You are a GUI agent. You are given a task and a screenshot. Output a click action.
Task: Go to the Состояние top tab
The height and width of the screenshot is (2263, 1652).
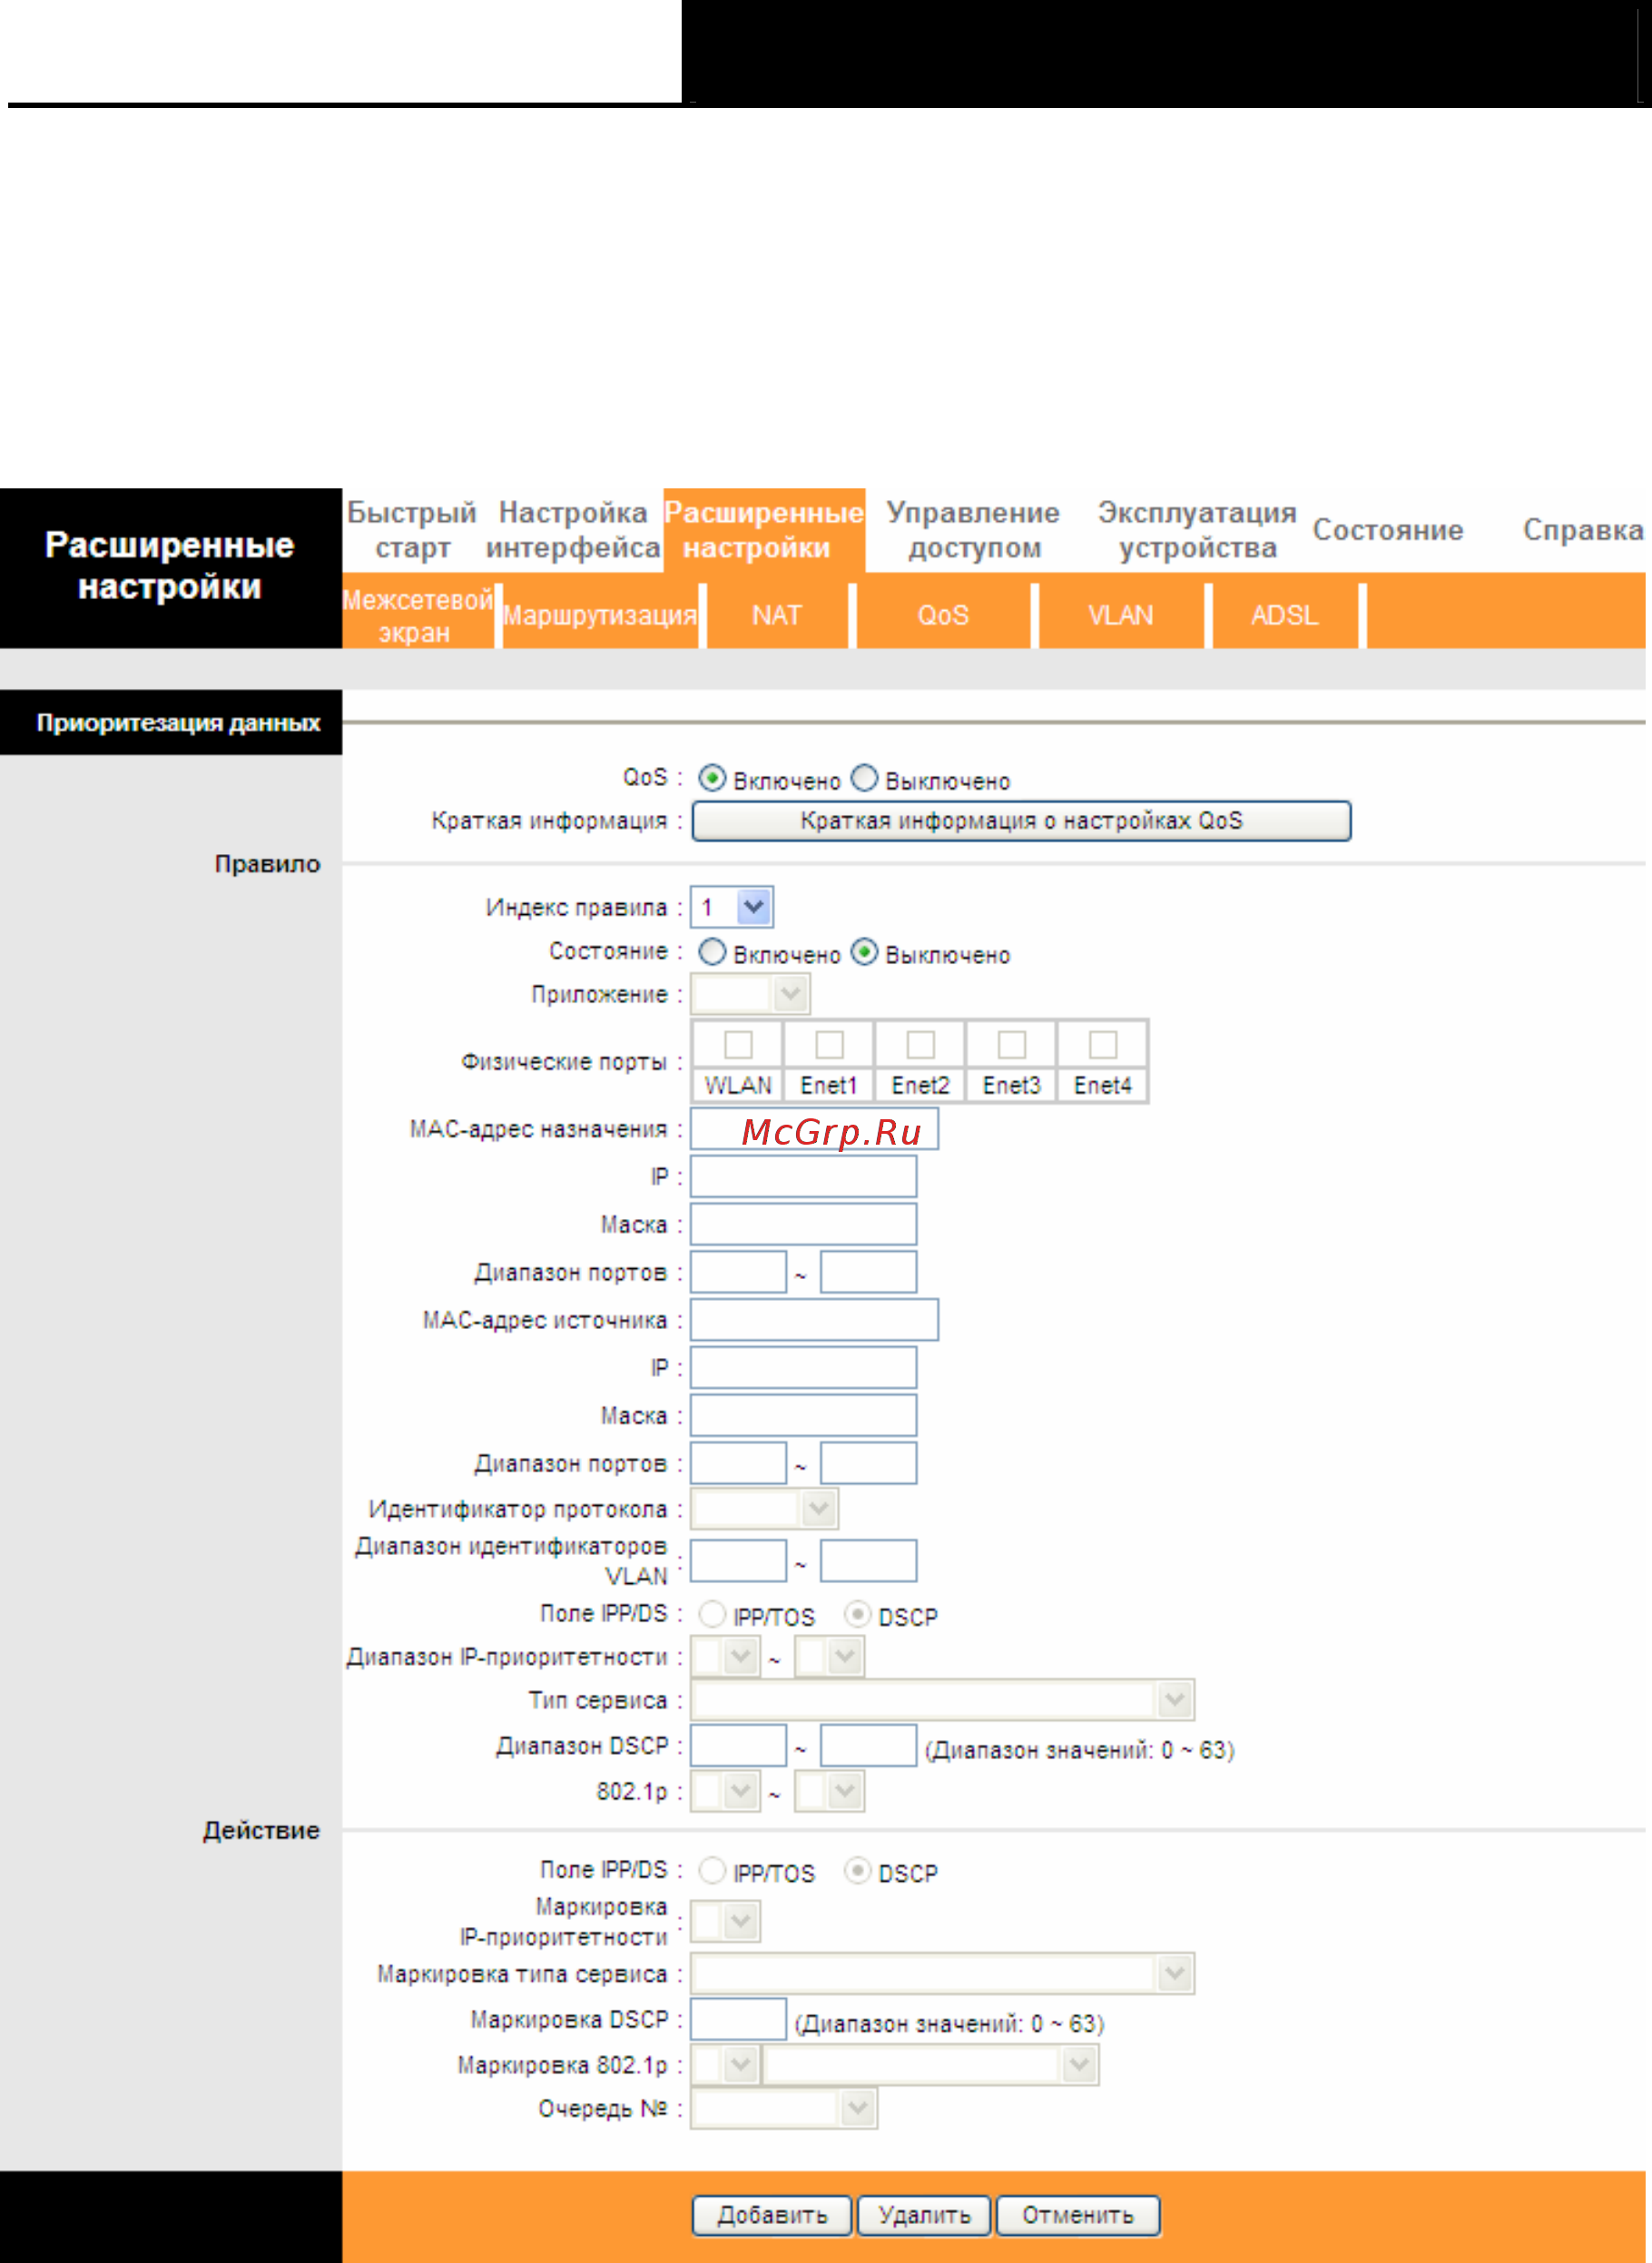pos(1388,530)
